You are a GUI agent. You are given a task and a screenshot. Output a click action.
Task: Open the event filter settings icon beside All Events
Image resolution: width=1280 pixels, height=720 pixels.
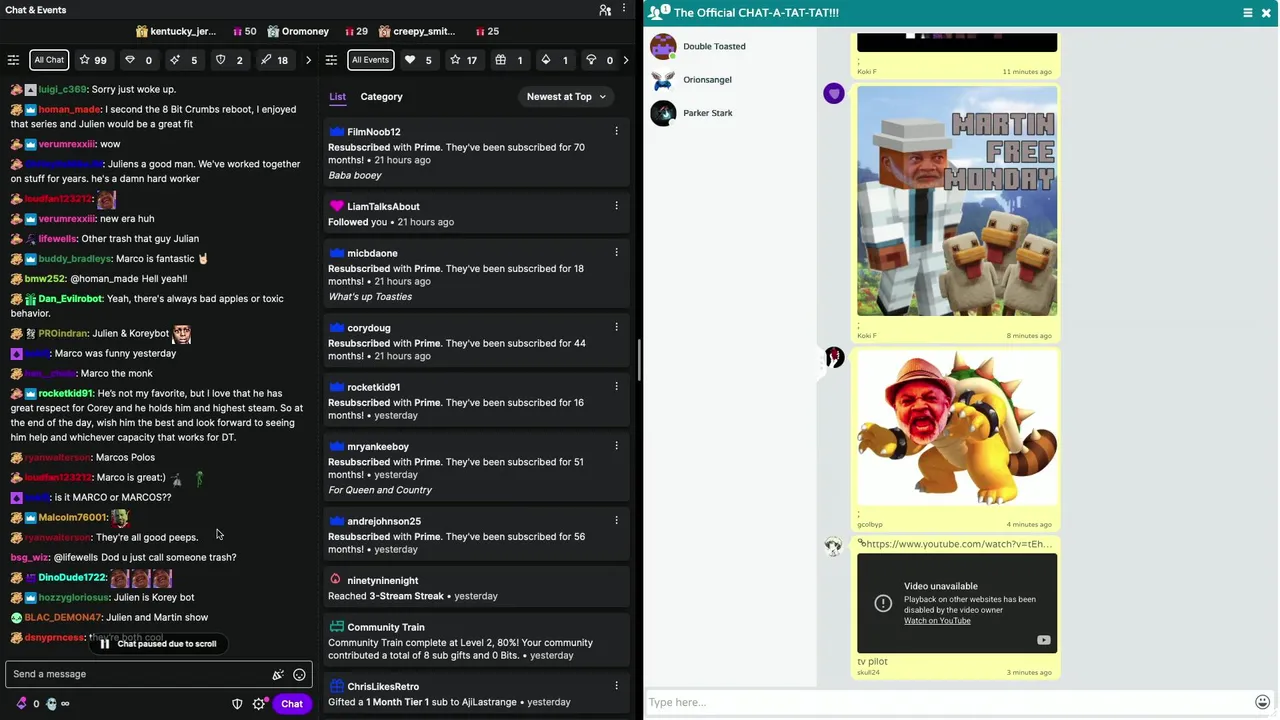tap(332, 60)
